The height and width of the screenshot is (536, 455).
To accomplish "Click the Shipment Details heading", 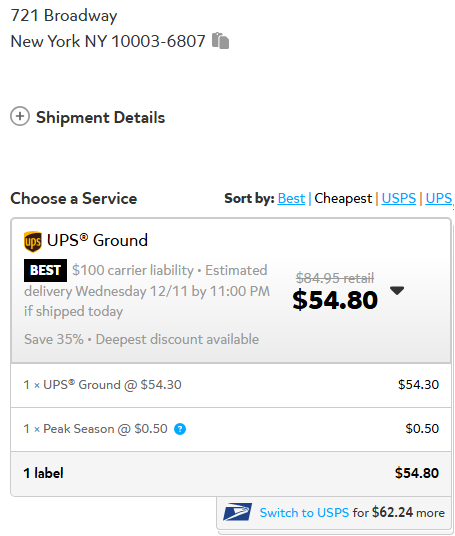I will [x=101, y=117].
